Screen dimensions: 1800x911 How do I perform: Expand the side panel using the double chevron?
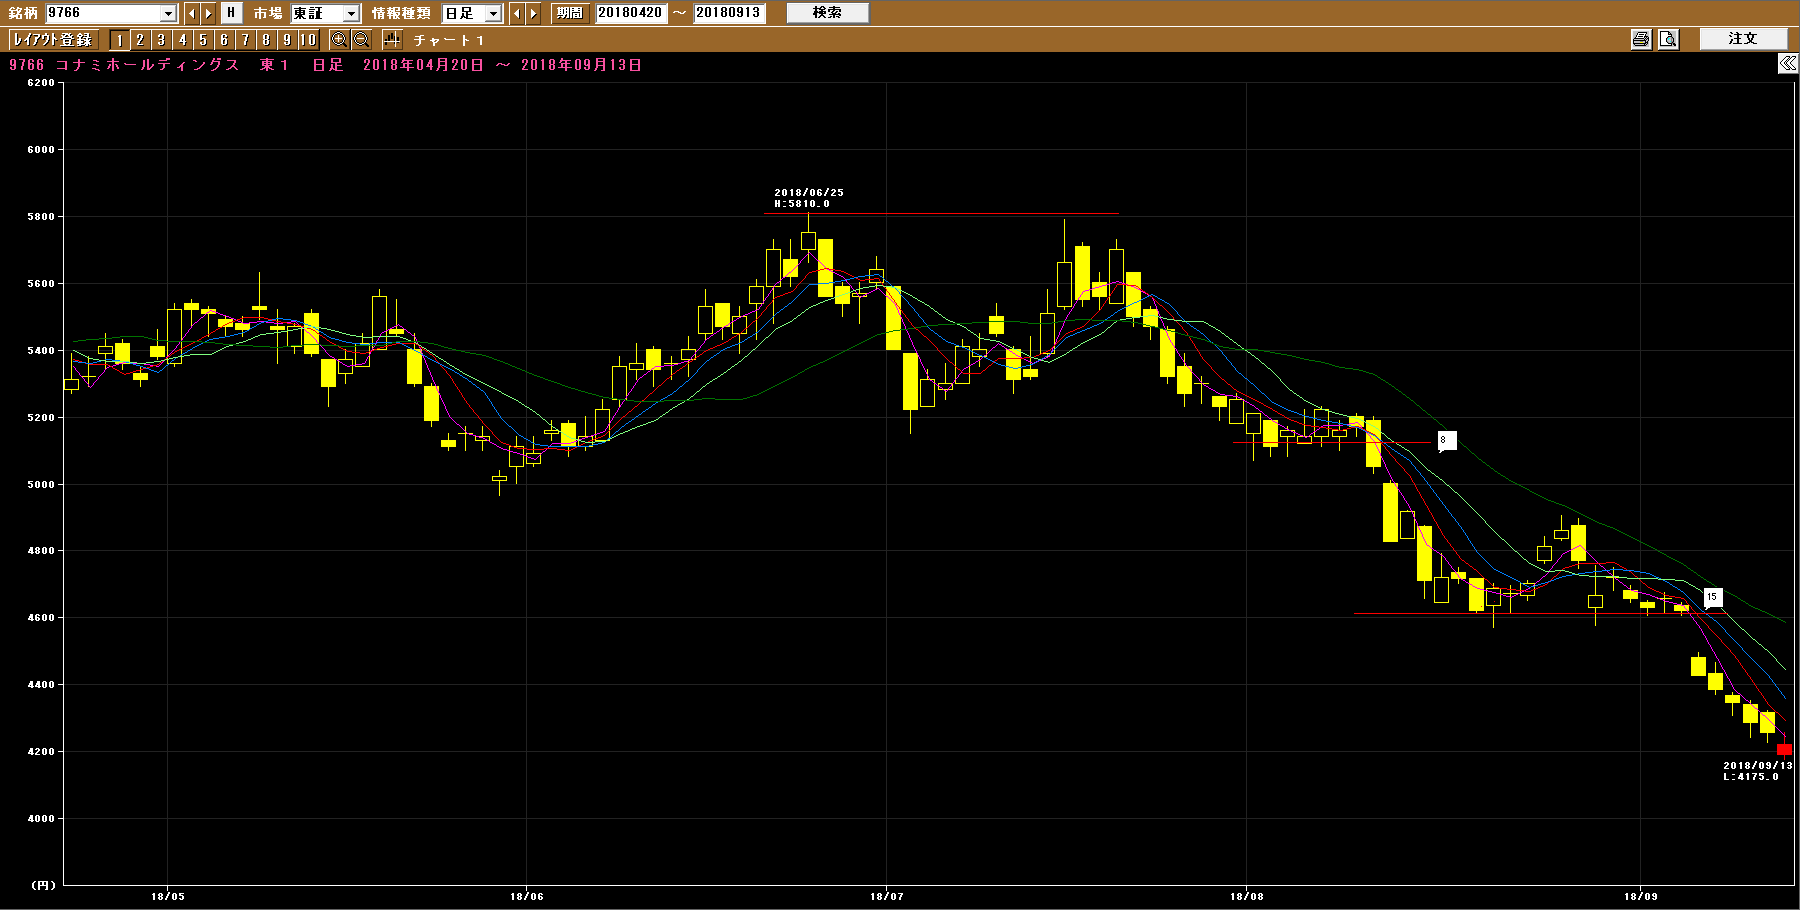[x=1788, y=64]
